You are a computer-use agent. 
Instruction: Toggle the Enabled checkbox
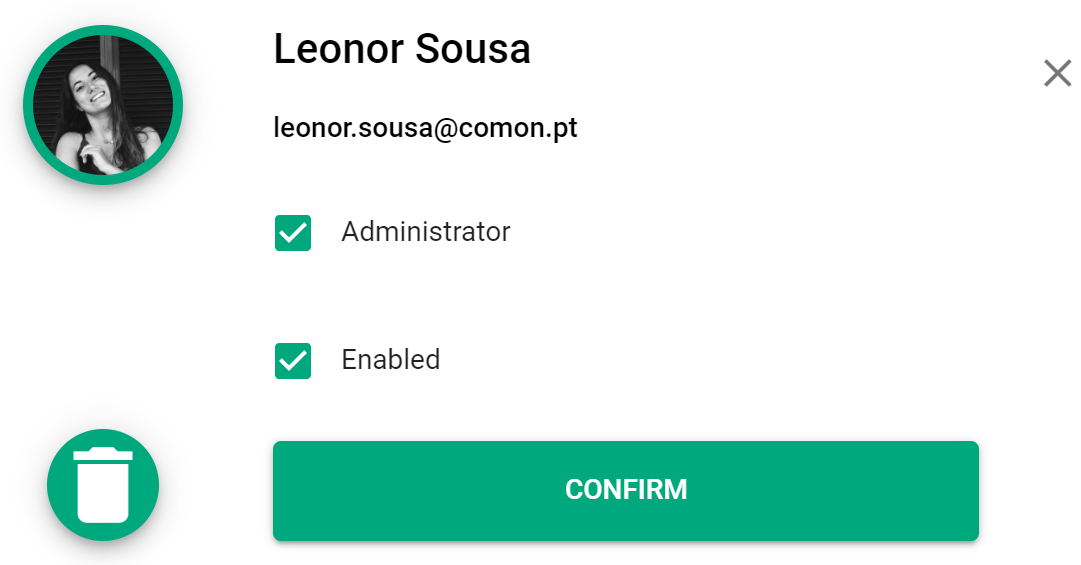coord(293,361)
